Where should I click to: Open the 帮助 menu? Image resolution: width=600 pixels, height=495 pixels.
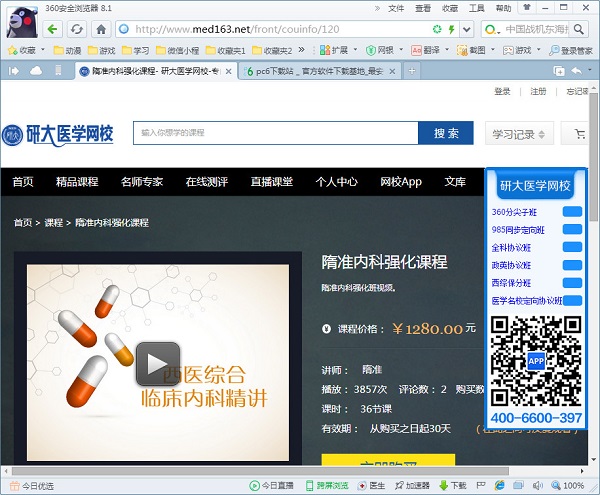(503, 8)
